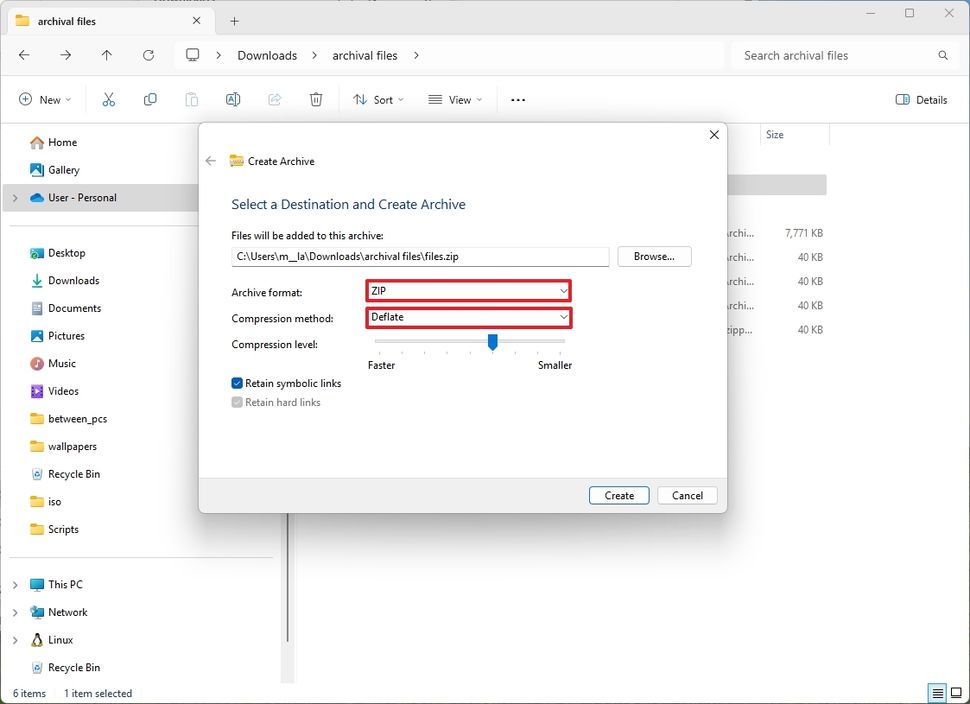Open the Archive format dropdown
970x704 pixels.
[468, 290]
